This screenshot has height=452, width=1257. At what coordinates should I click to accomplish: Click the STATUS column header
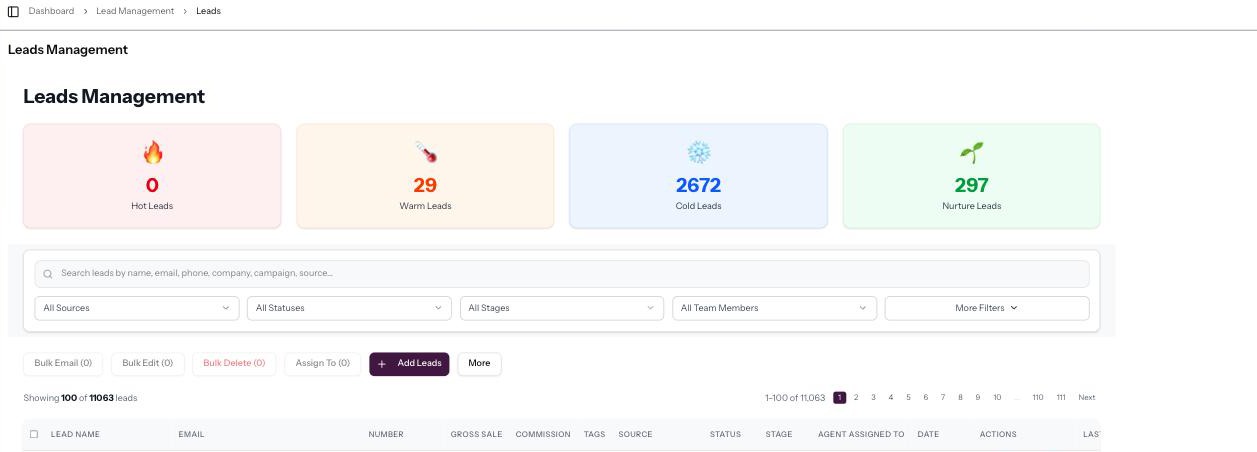tap(725, 434)
